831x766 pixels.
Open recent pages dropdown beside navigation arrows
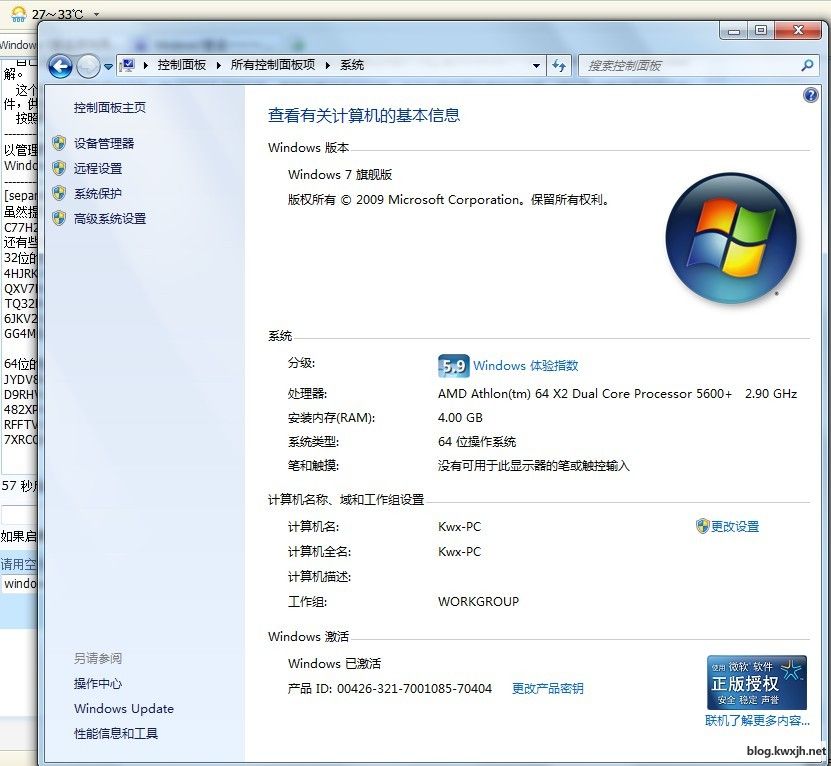(x=108, y=67)
